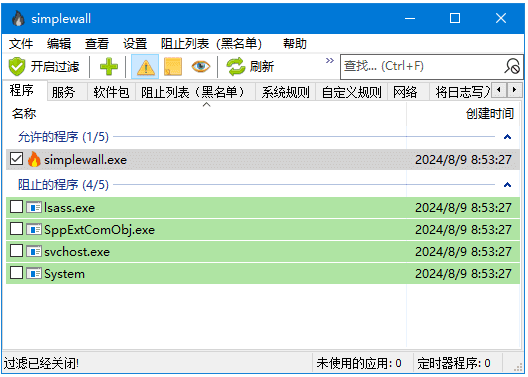Click the green plus Add icon
The height and width of the screenshot is (377, 528).
click(x=109, y=66)
